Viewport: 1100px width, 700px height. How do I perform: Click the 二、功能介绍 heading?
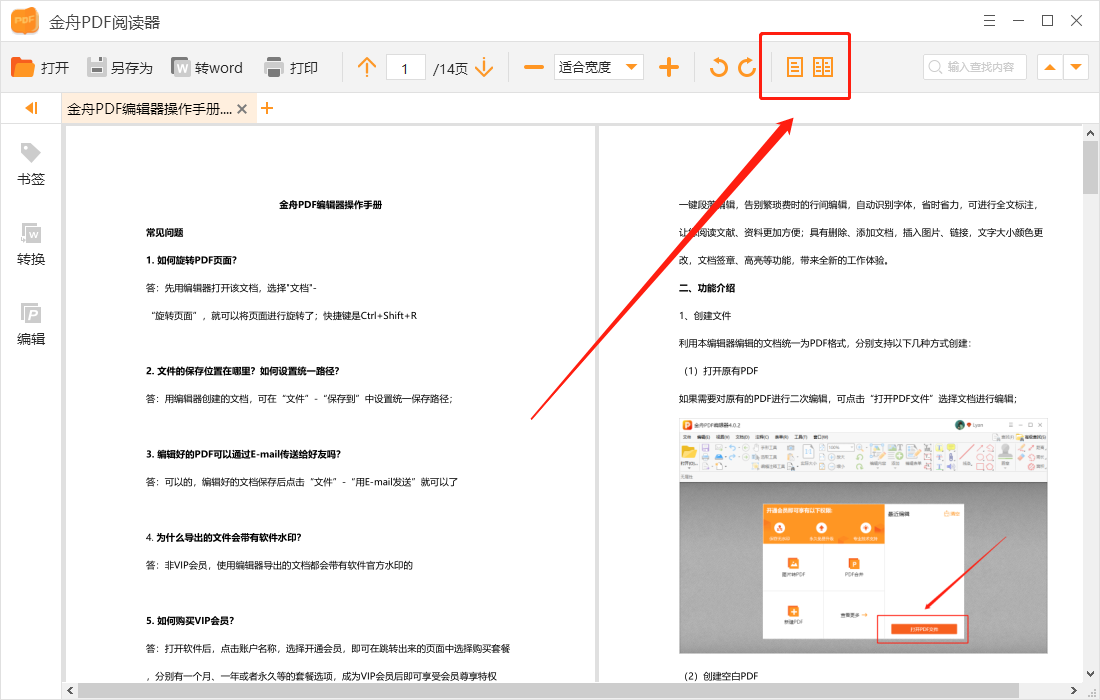pyautogui.click(x=706, y=288)
